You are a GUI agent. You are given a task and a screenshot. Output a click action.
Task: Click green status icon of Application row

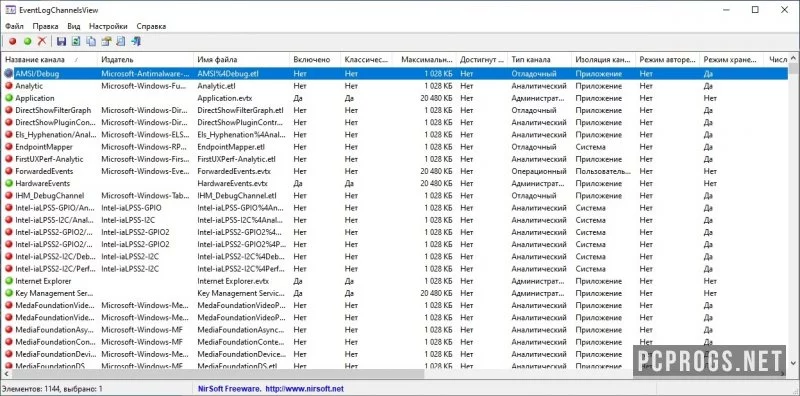tap(8, 98)
